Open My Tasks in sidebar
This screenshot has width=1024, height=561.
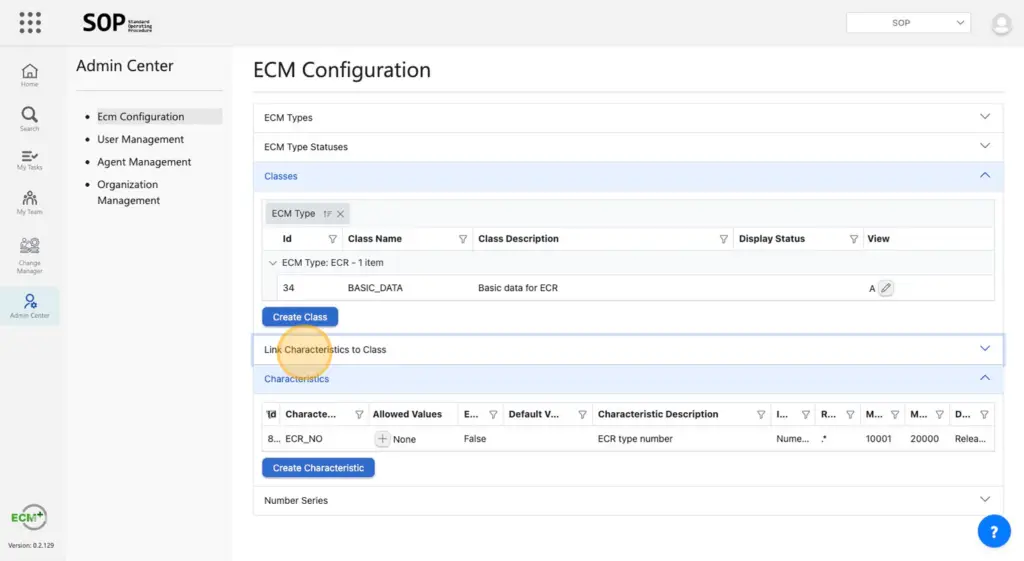point(30,160)
